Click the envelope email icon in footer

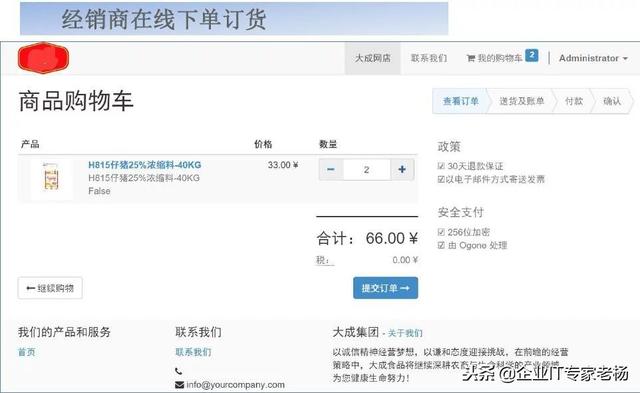(x=179, y=385)
